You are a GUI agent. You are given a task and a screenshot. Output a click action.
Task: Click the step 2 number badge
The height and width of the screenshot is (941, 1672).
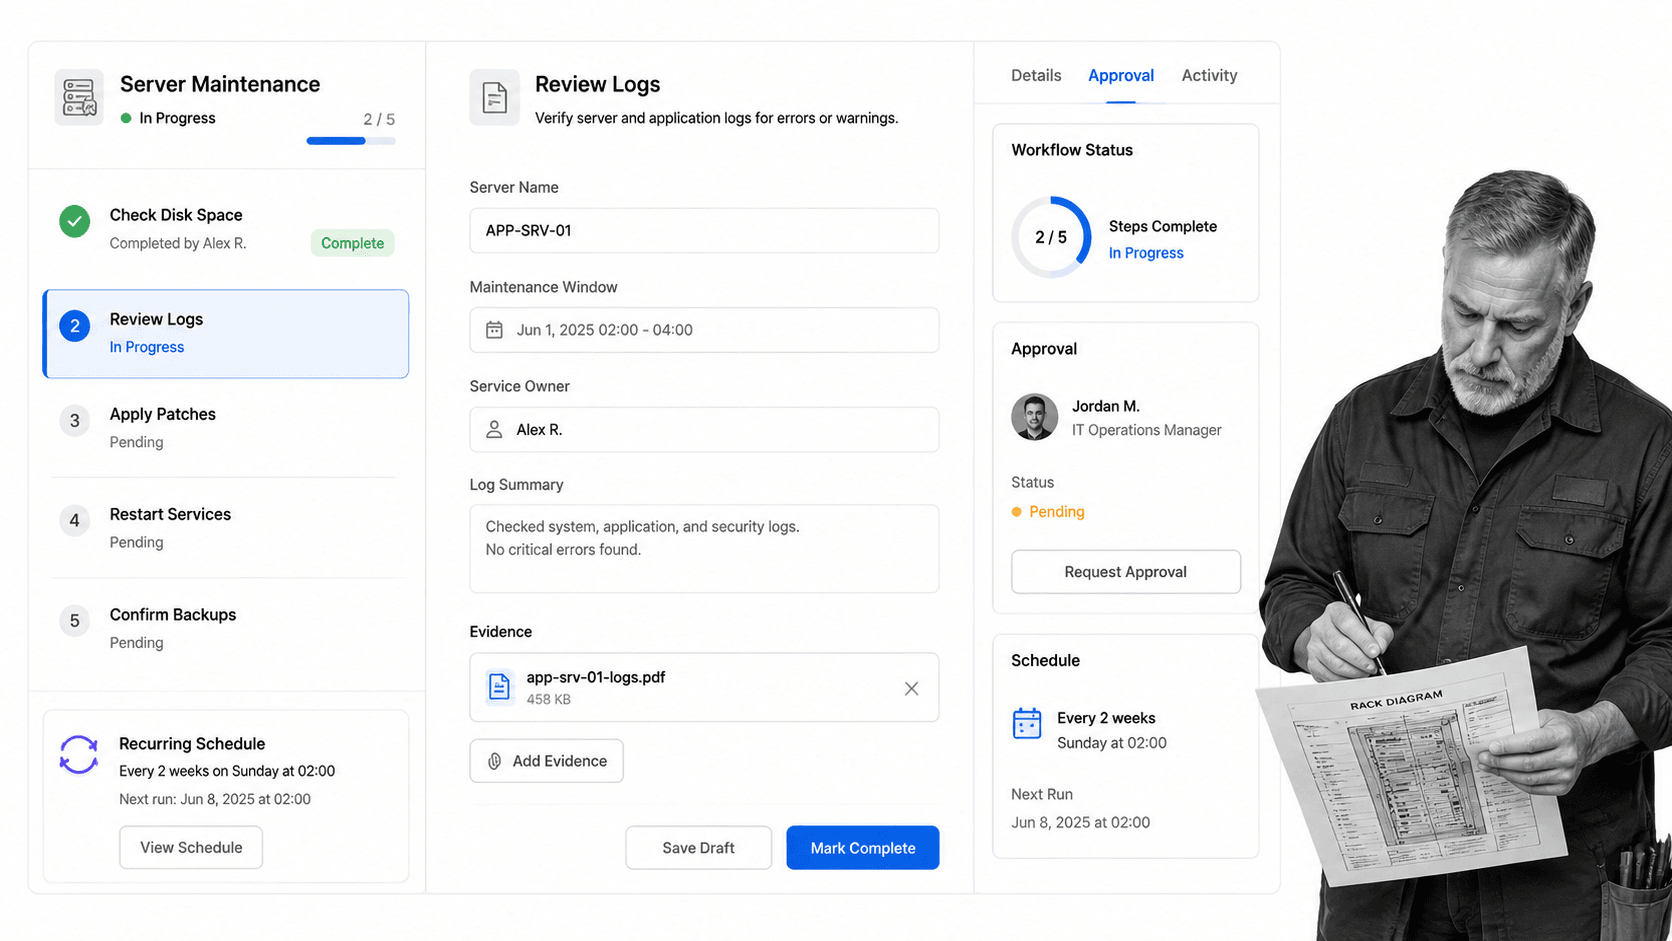coord(74,326)
